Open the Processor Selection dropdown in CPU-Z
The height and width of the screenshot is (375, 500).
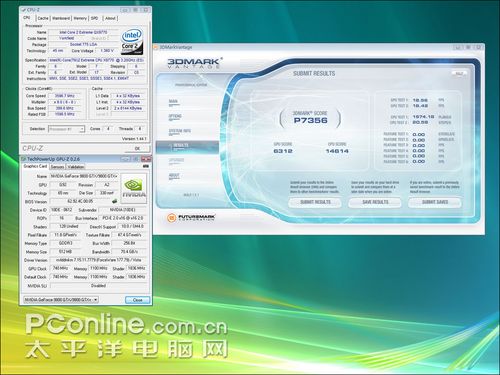(67, 129)
